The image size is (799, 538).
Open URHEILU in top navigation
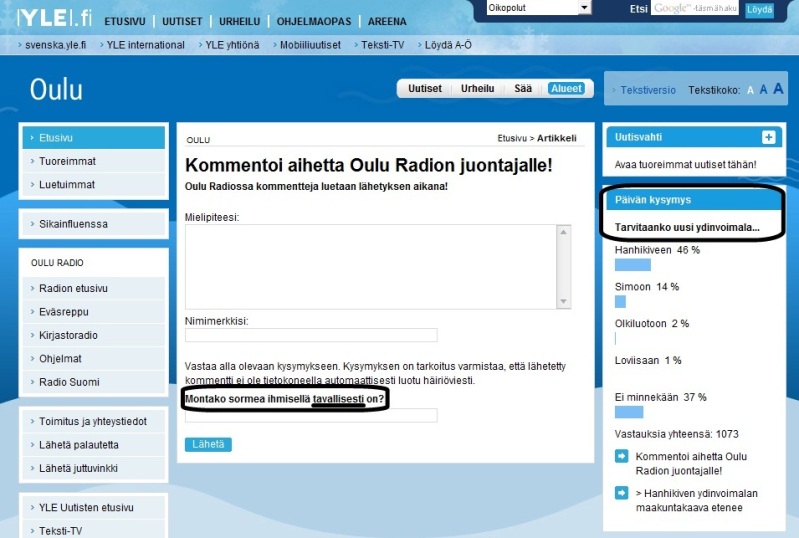239,21
